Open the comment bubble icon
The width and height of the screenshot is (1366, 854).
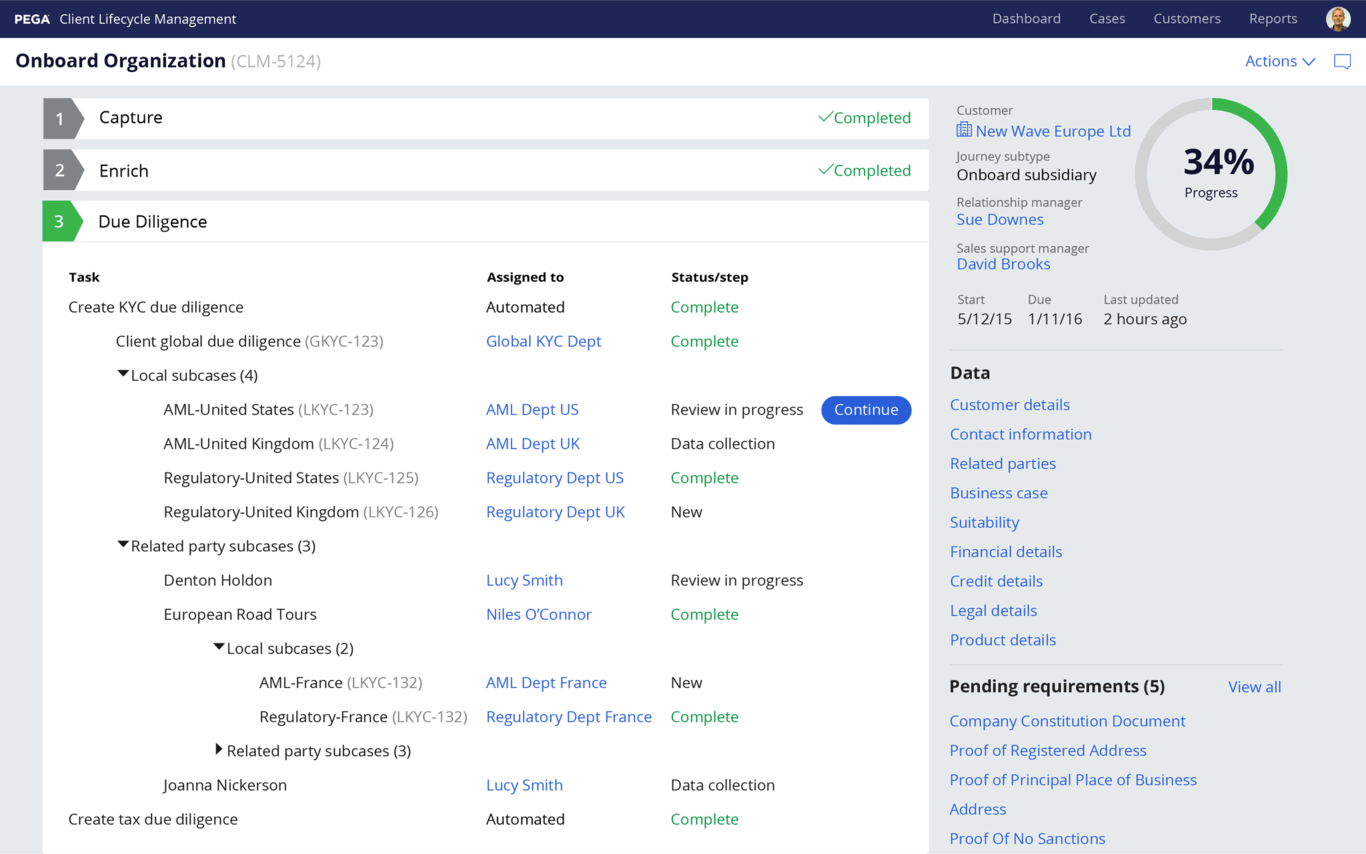(x=1342, y=61)
